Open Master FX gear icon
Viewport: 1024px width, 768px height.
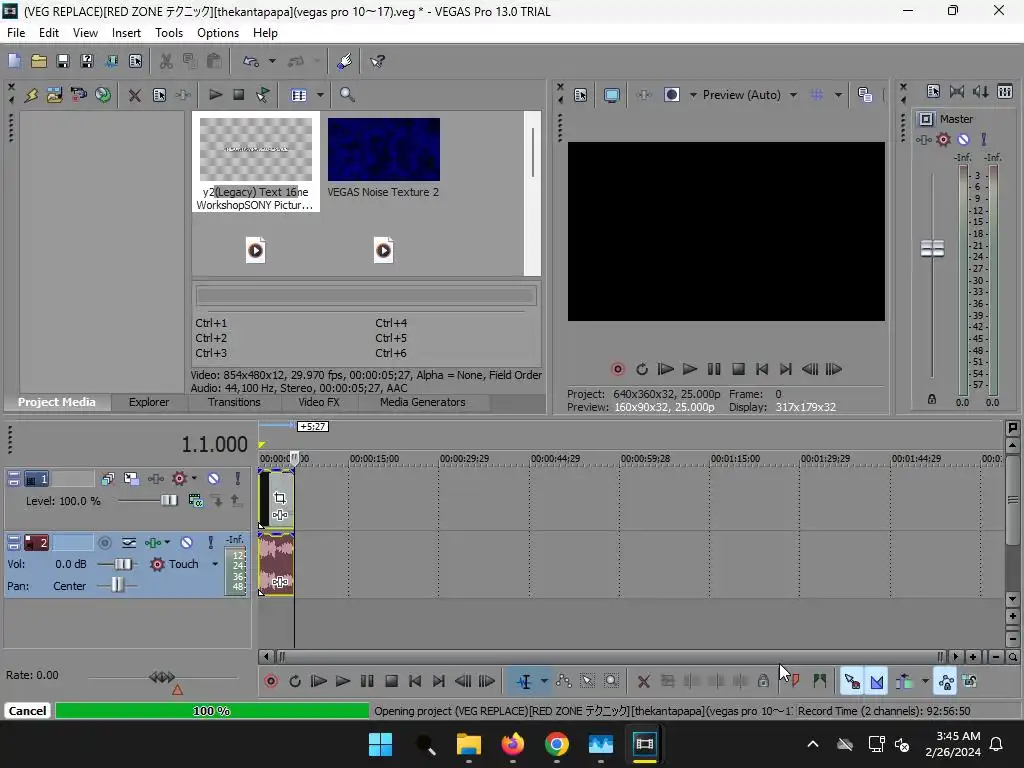943,139
